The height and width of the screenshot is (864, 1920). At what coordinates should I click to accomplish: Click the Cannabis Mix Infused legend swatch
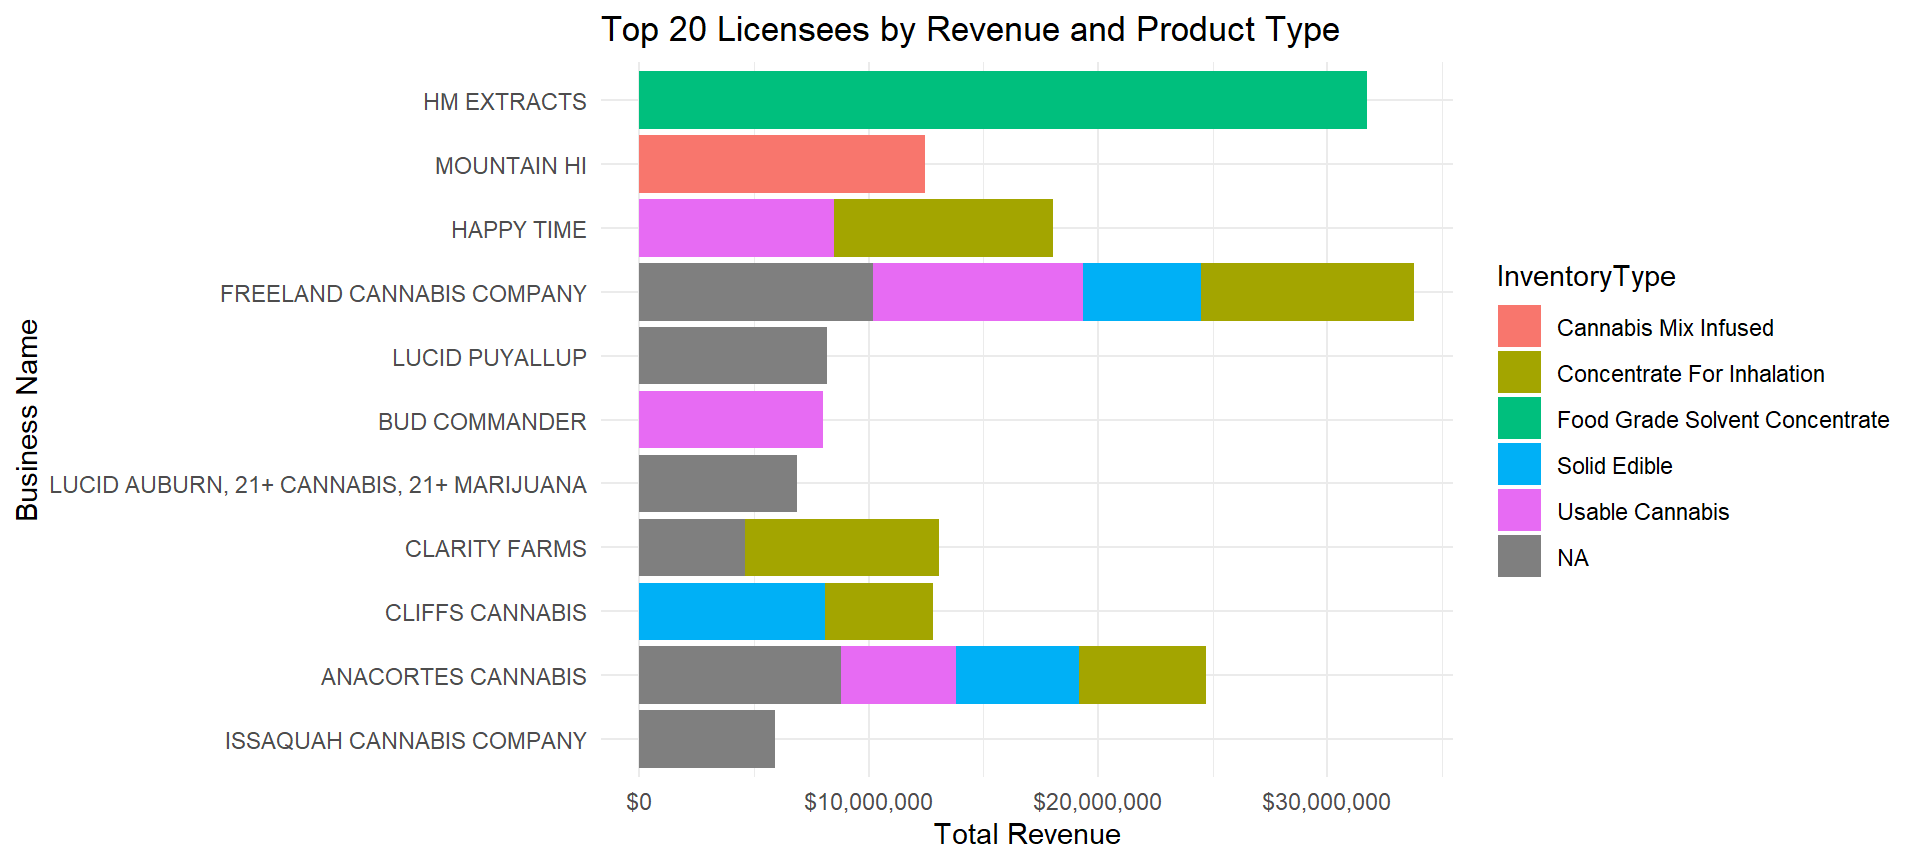point(1519,327)
